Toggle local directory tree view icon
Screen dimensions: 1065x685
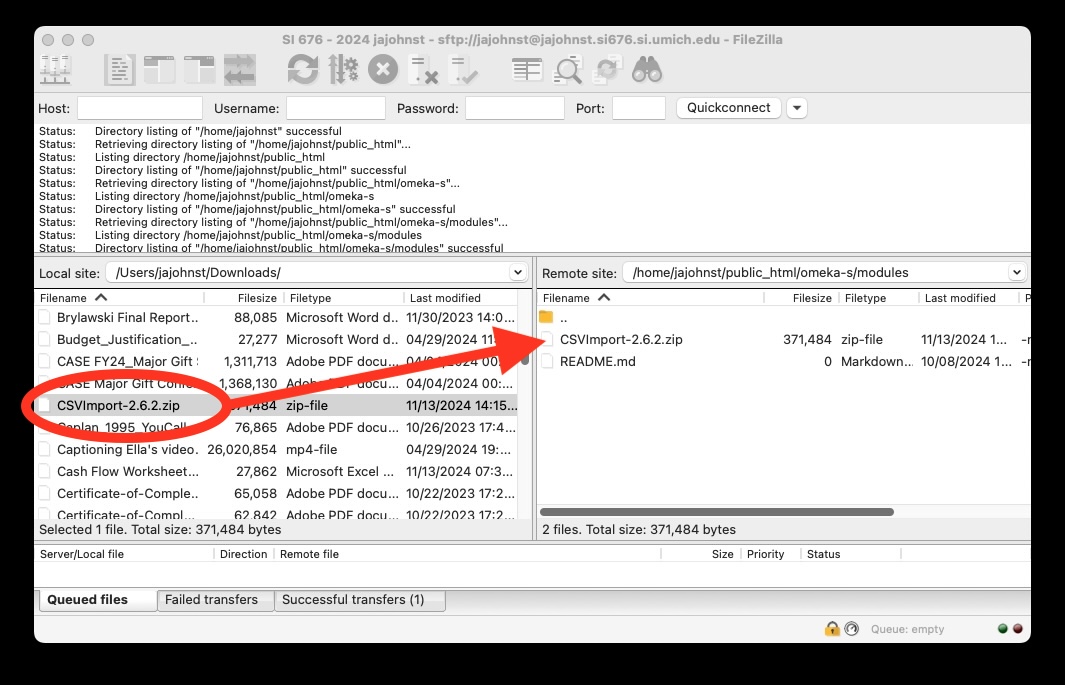159,70
